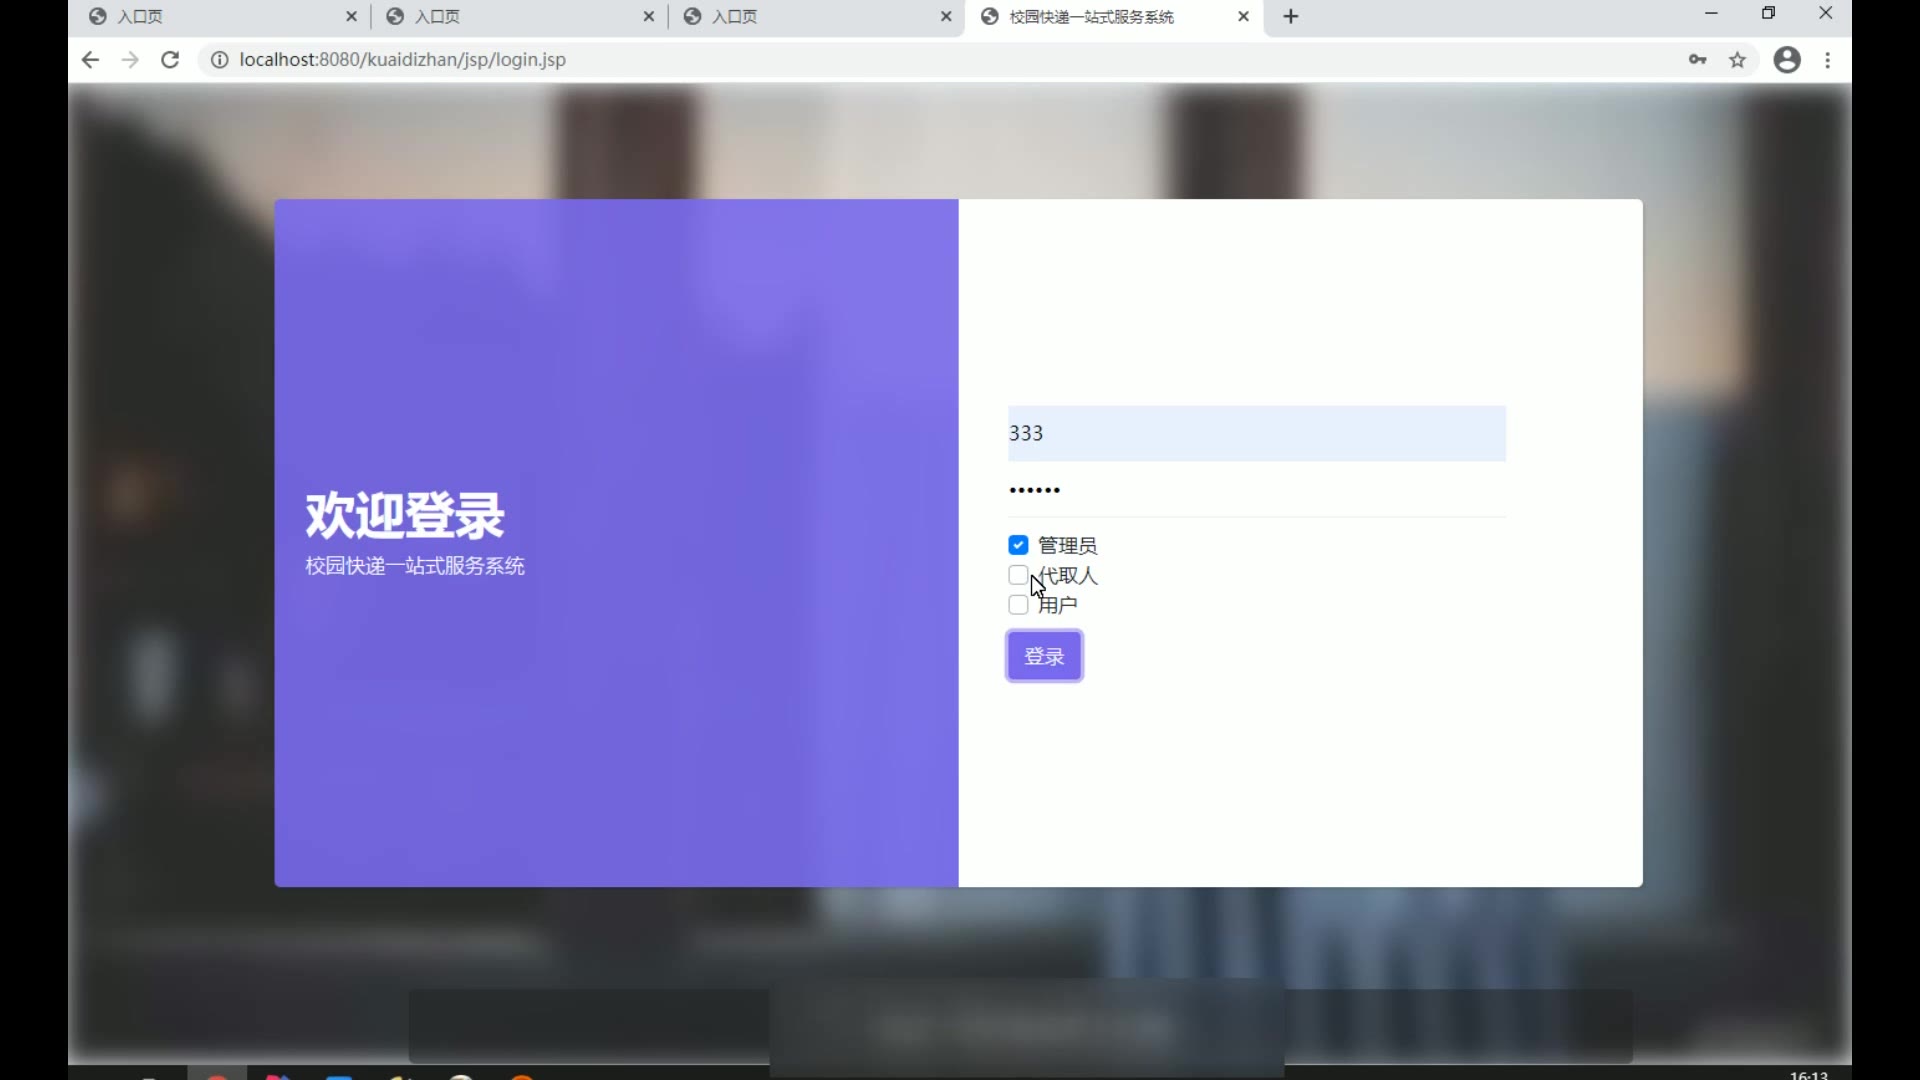Image resolution: width=1920 pixels, height=1080 pixels.
Task: Close the second 入口页 tab
Action: pos(649,16)
